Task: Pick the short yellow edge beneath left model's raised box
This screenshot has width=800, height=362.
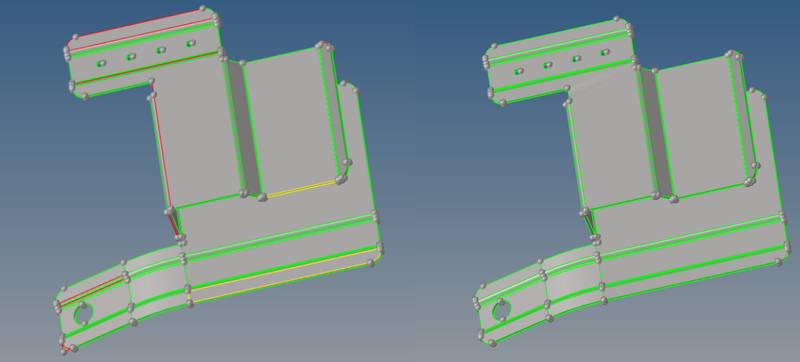Action: [301, 188]
